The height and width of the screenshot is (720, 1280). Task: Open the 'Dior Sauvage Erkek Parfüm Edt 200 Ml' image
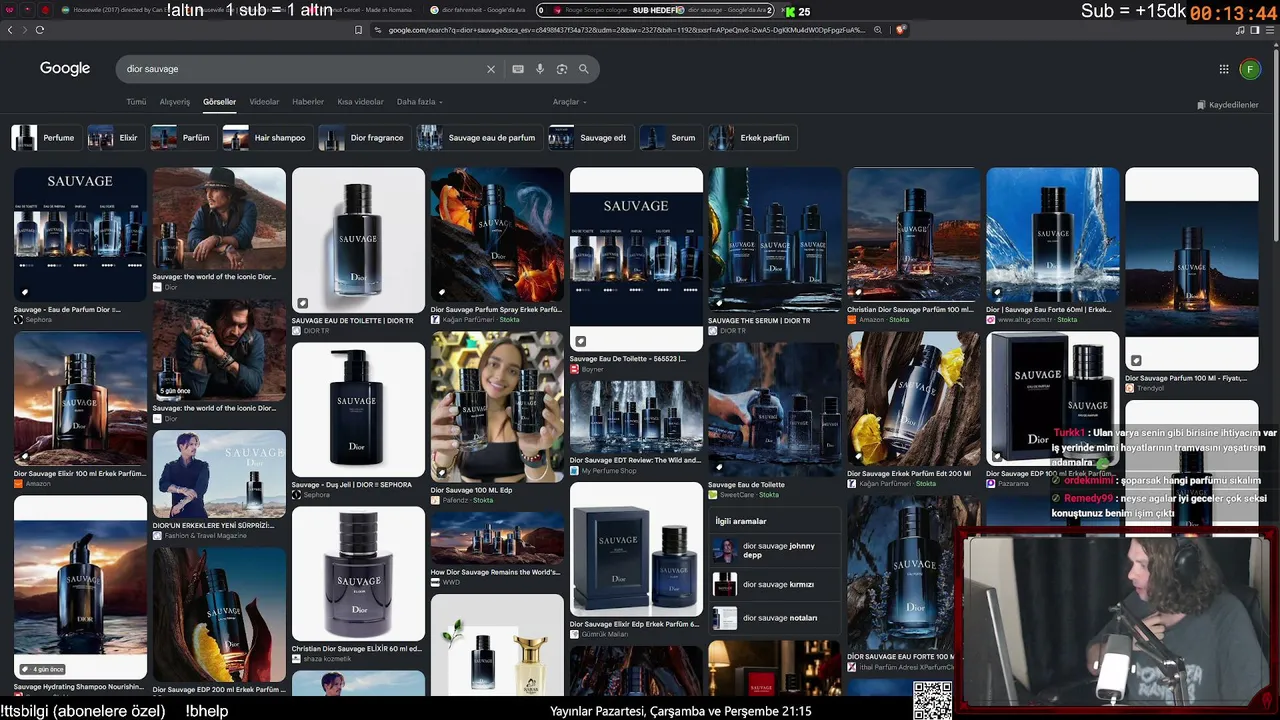click(x=914, y=399)
